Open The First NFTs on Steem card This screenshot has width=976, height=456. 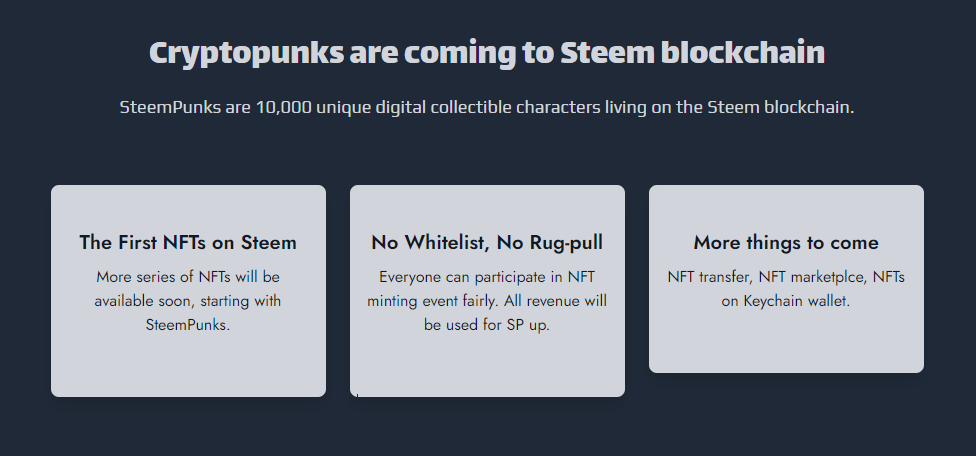(188, 291)
